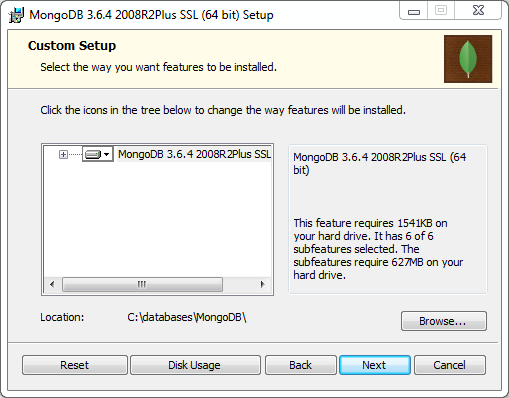This screenshot has height=398, width=509.
Task: Proceed with the Next button
Action: pyautogui.click(x=375, y=365)
